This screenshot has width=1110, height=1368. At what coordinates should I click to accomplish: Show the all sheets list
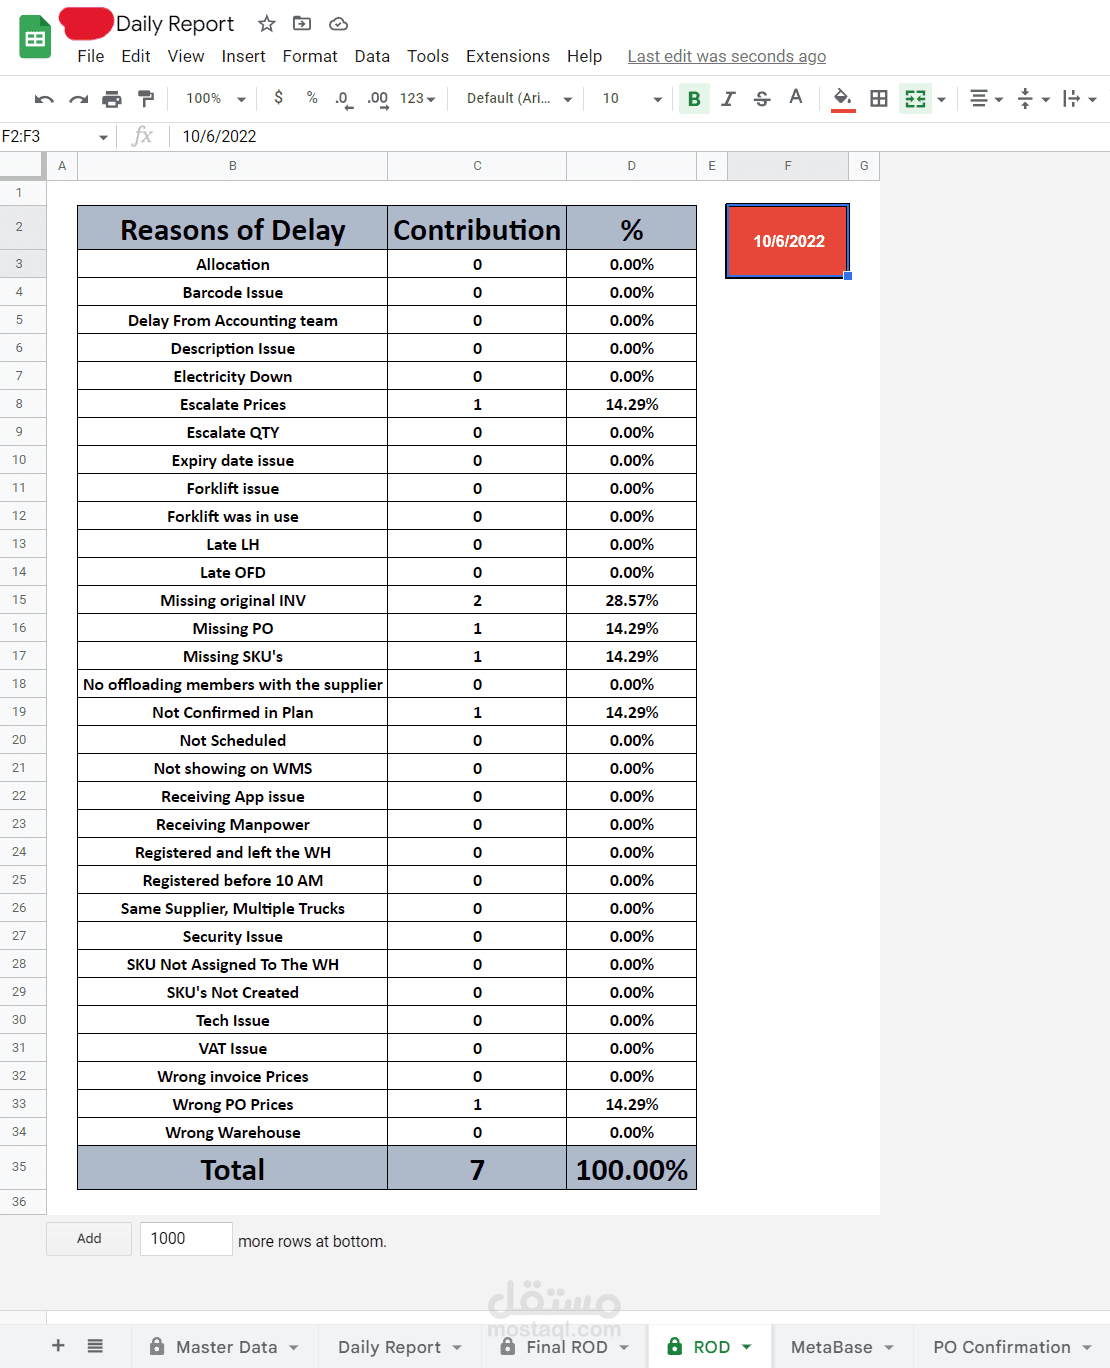tap(95, 1346)
